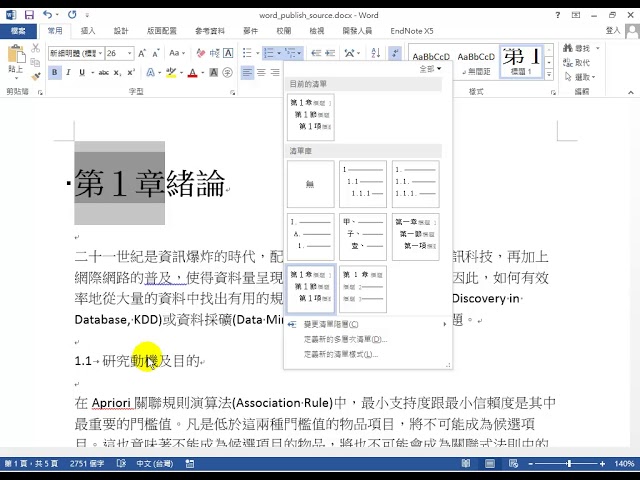Select the 無 (None) list library thumbnail
Viewport: 640px width, 480px height.
[311, 184]
